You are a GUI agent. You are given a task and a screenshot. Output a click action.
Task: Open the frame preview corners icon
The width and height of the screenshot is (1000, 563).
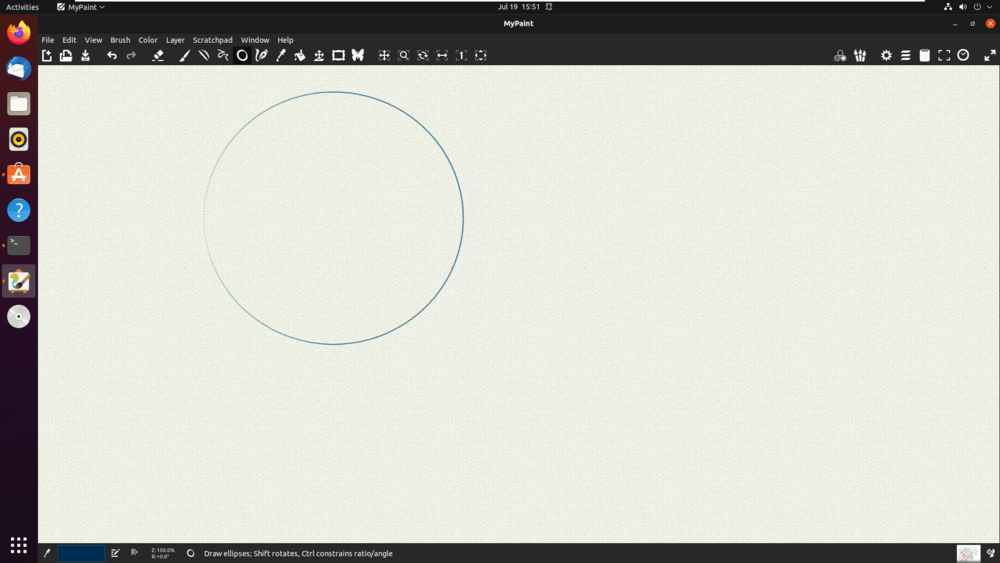(x=944, y=55)
